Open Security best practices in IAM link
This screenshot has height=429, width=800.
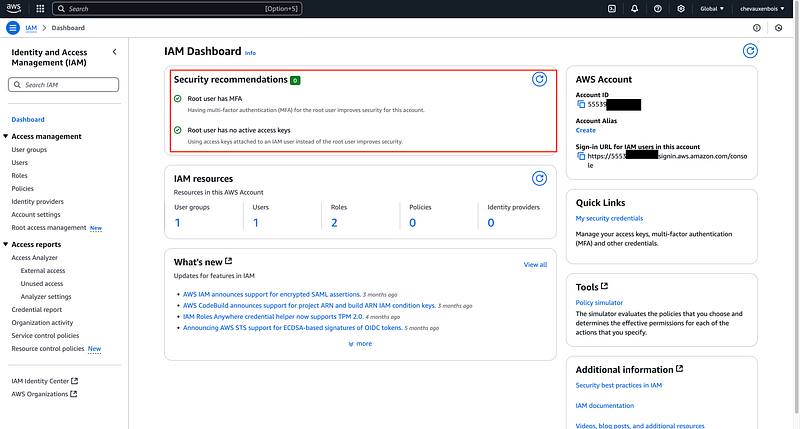pos(618,386)
